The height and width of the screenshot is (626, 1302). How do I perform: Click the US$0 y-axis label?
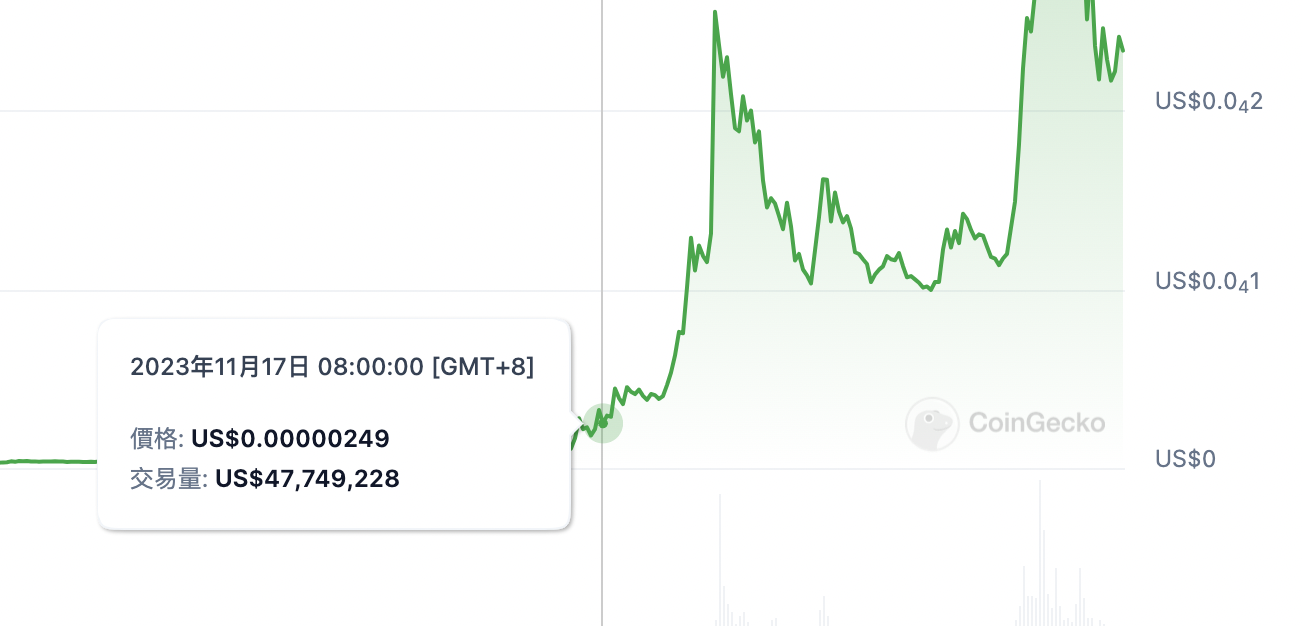[x=1185, y=459]
